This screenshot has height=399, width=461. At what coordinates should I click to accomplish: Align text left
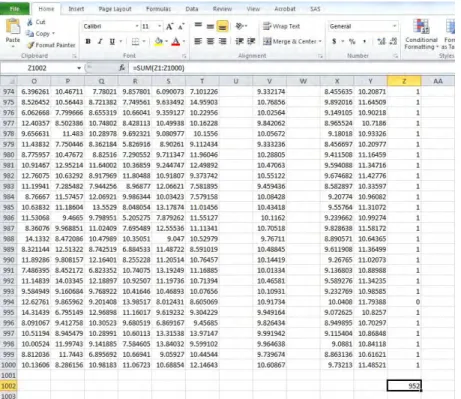click(x=198, y=41)
